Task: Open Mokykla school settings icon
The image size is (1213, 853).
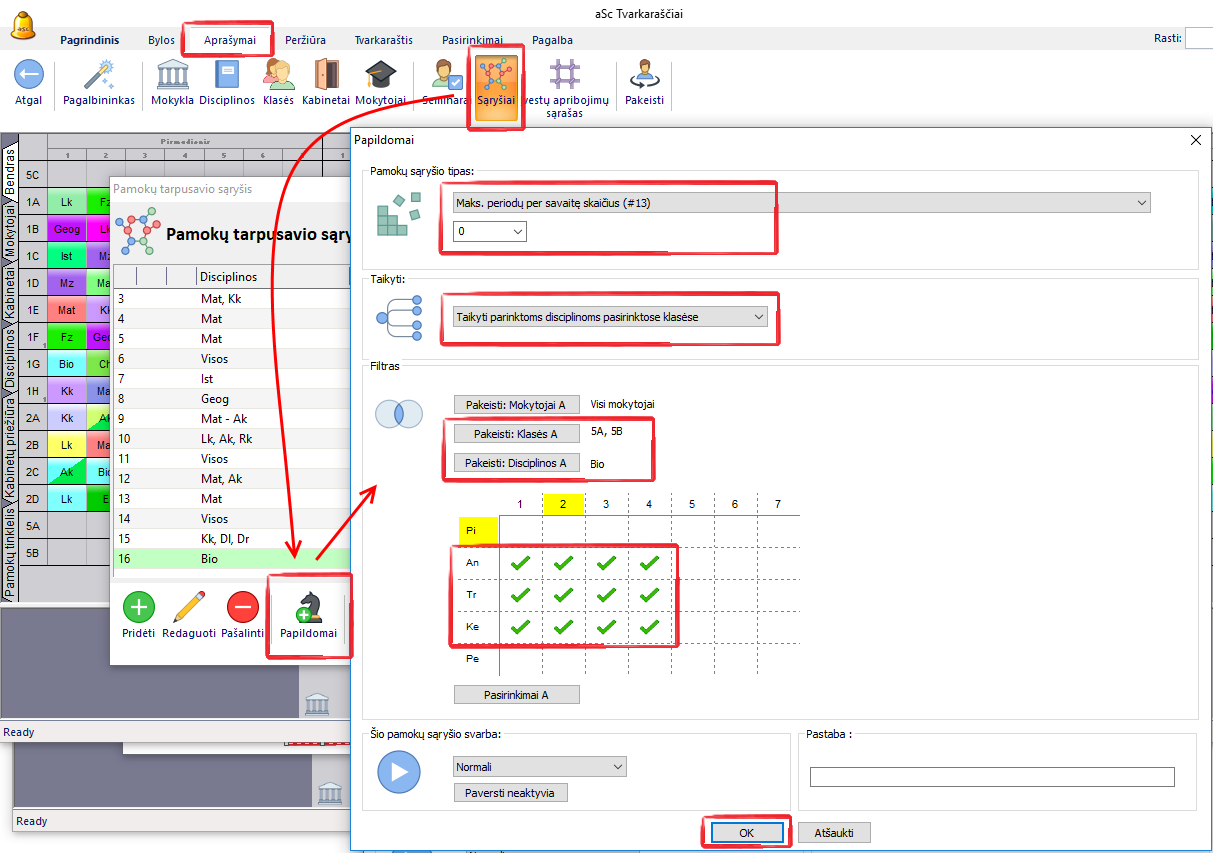Action: 172,75
